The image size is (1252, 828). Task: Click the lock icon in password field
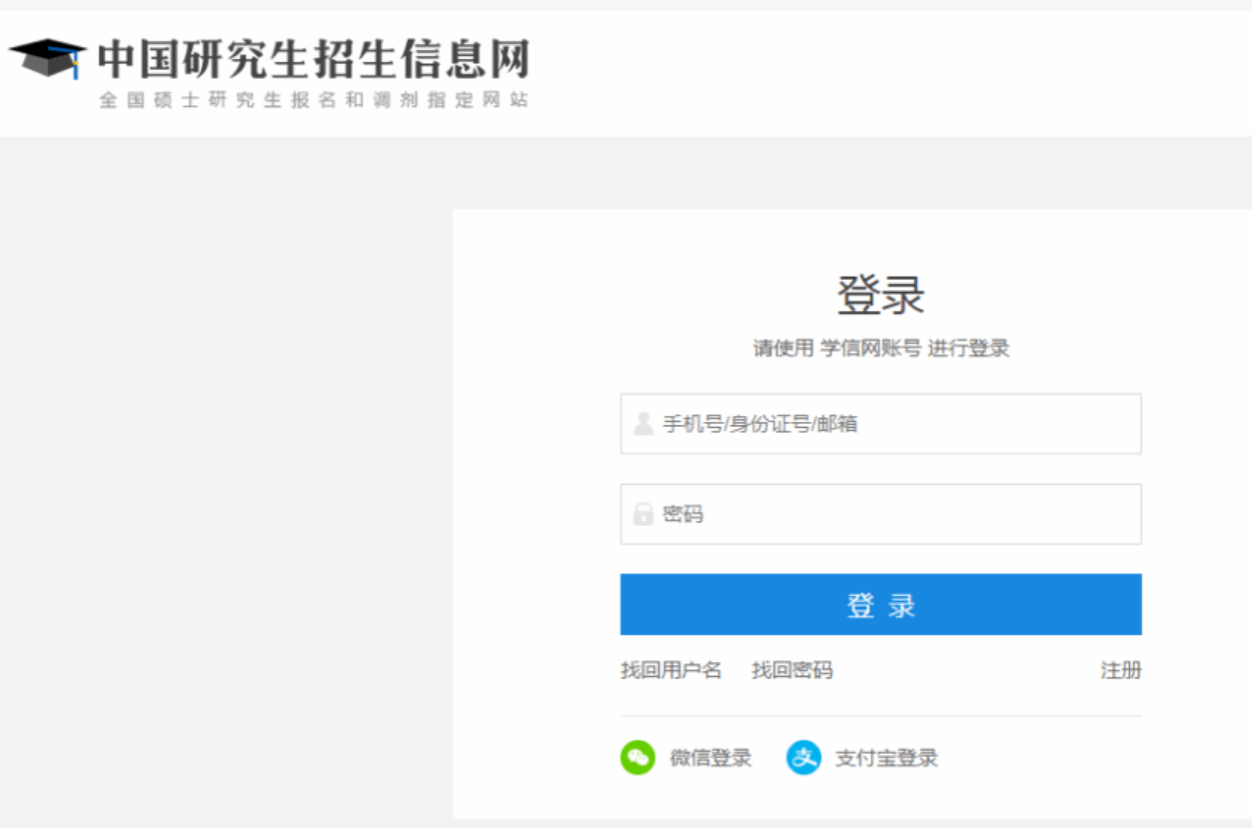tap(643, 515)
